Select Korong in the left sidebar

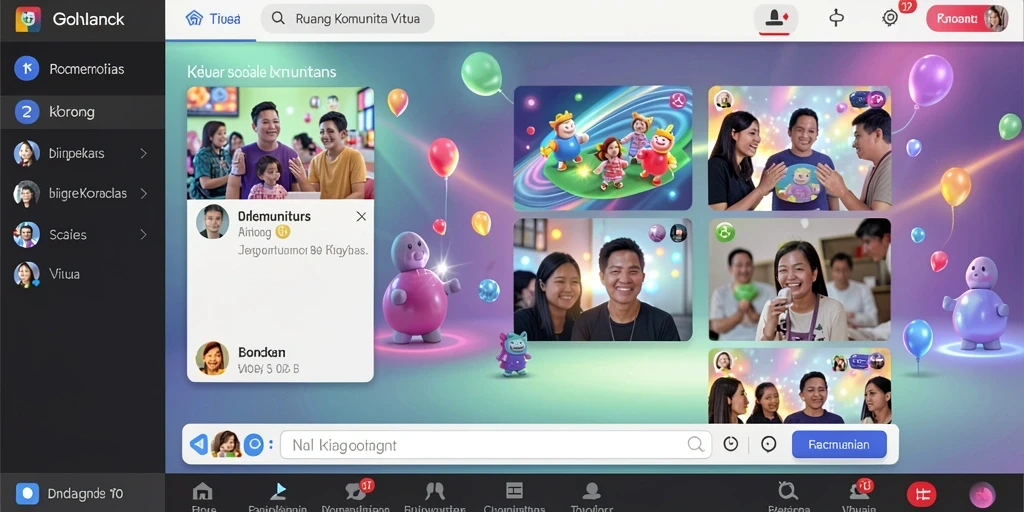82,112
